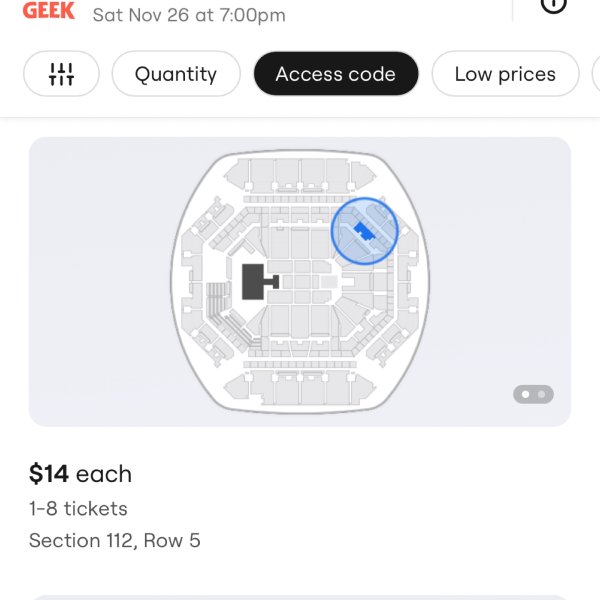Toggle the Low prices filter
Image resolution: width=600 pixels, height=600 pixels.
point(505,73)
